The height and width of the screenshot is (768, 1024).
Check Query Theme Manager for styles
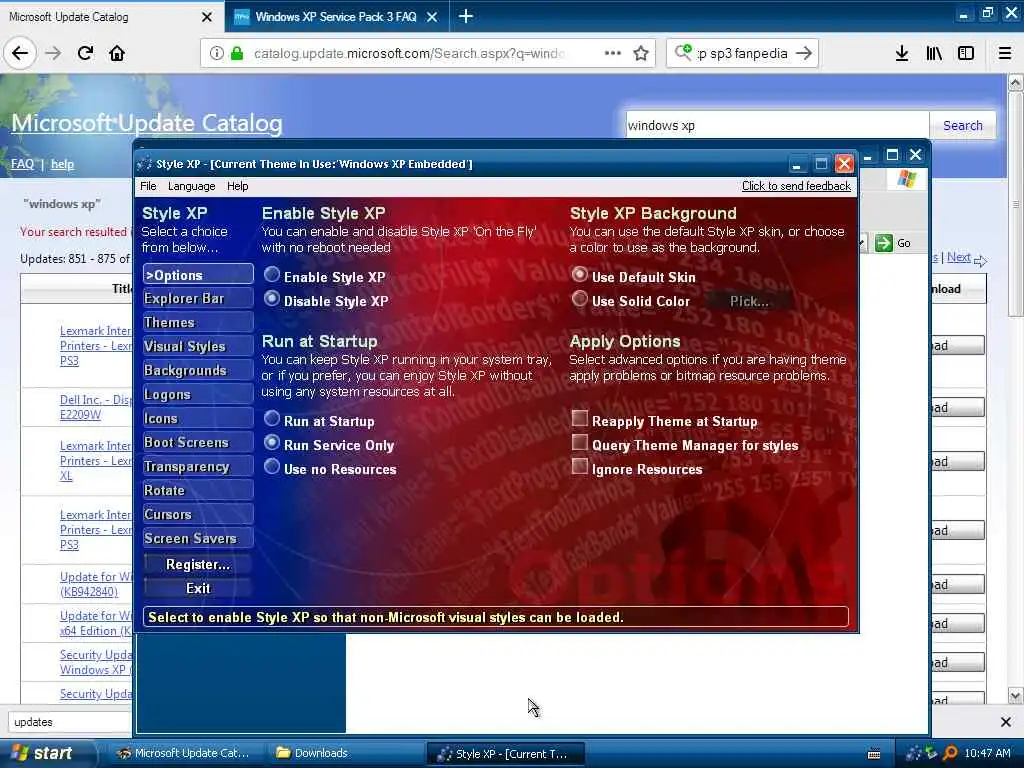(x=579, y=443)
